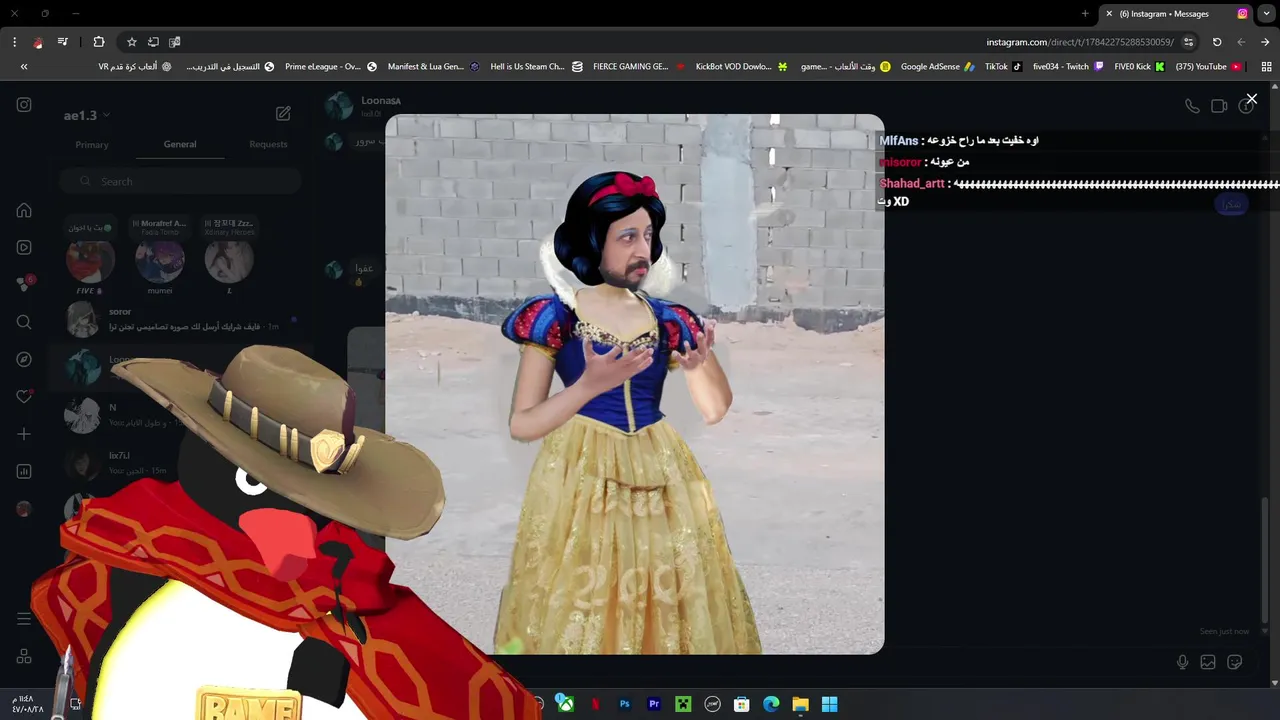Open the YouTube bookmark

[x=1208, y=67]
